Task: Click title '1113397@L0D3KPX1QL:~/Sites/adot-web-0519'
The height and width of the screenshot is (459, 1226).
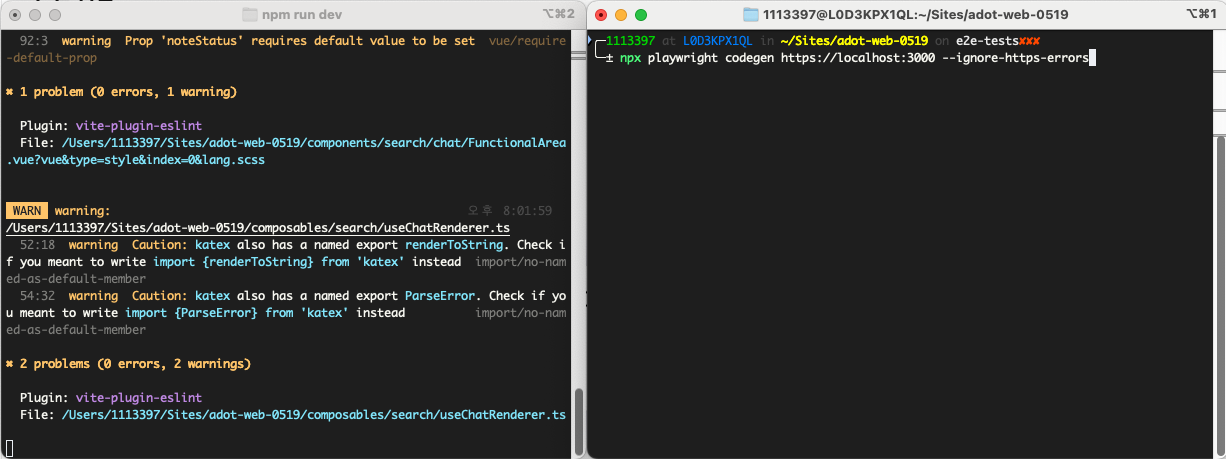Action: 915,15
